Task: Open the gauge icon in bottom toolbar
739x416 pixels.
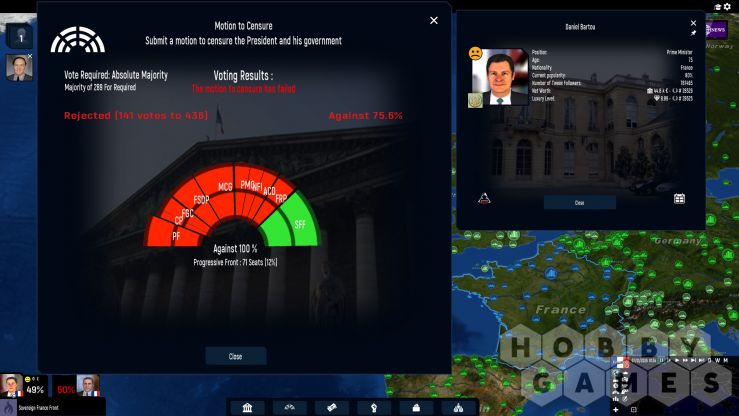Action: [x=290, y=408]
